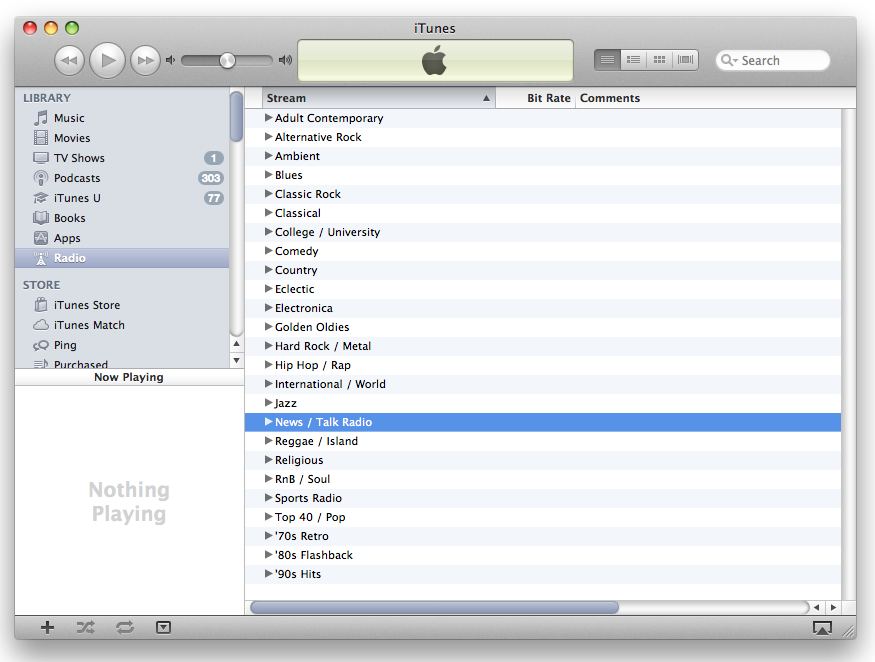The width and height of the screenshot is (875, 662).
Task: Switch to Cover Flow view
Action: coord(685,60)
